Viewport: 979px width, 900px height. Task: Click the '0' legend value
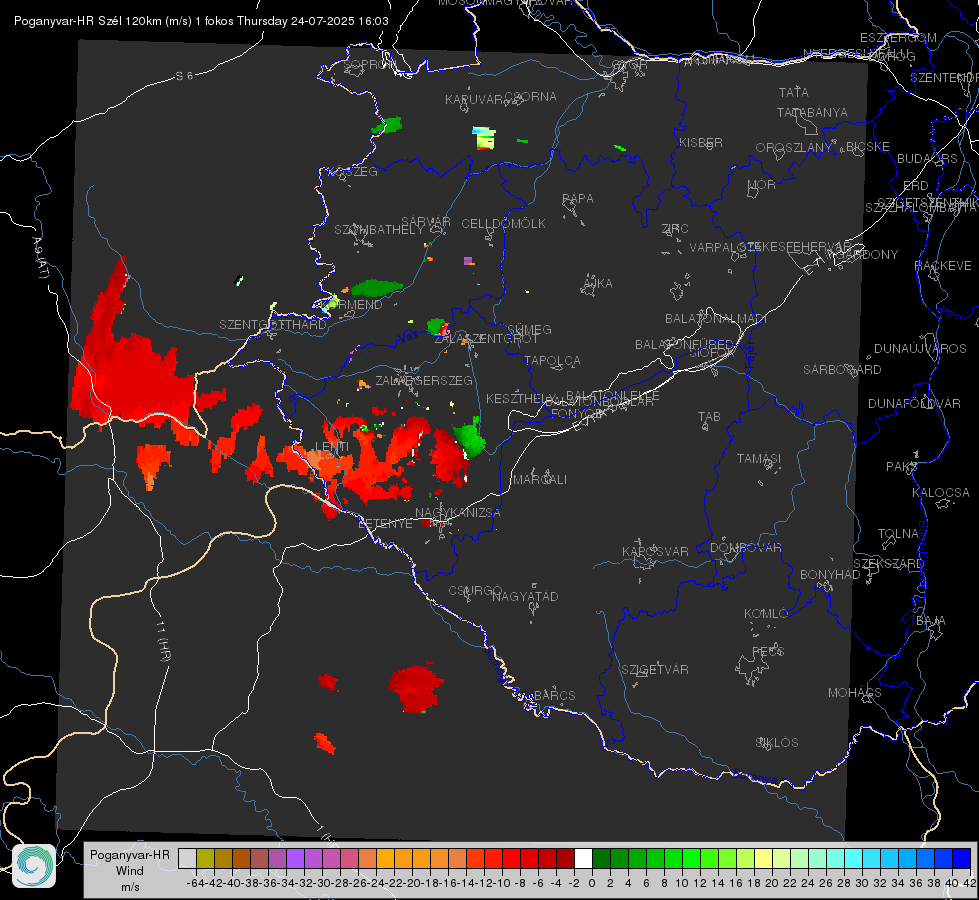[x=592, y=883]
